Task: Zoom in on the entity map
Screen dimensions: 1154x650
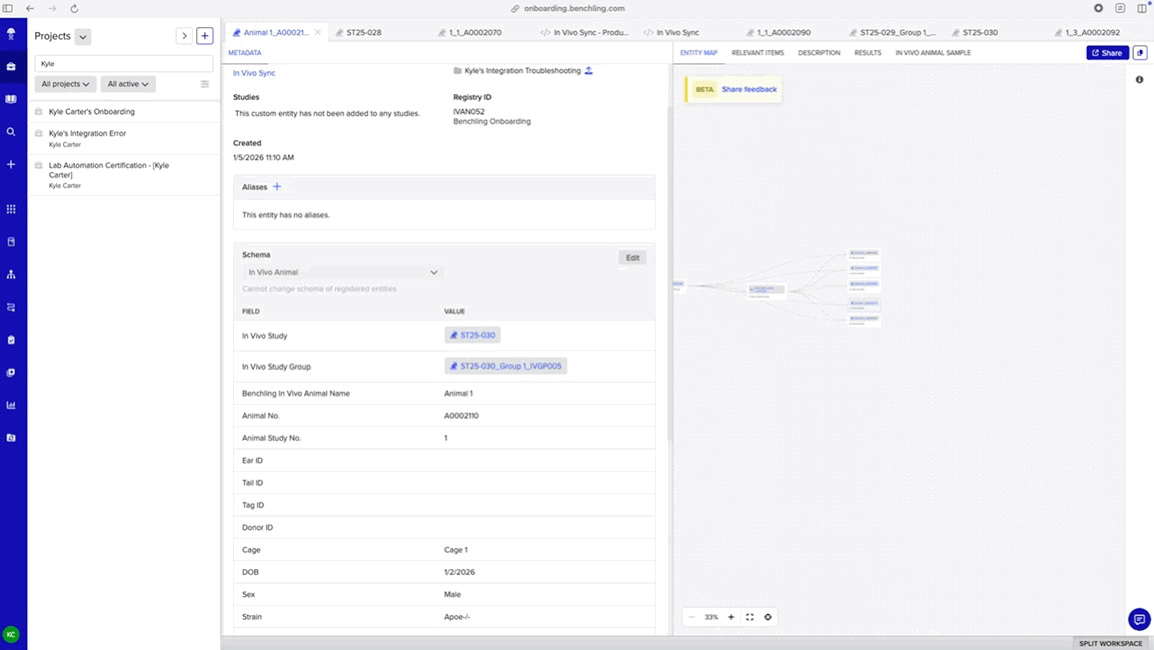Action: click(731, 617)
